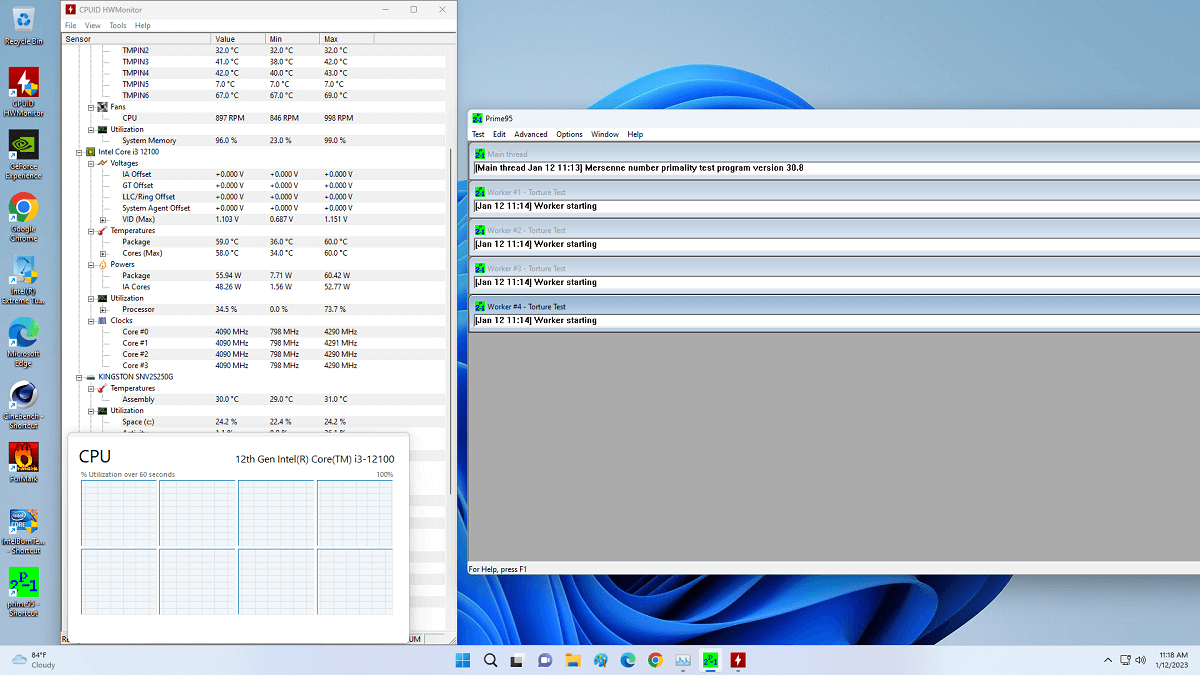Collapse the Temperatures node under Intel Core i3
The image size is (1200, 675).
point(91,231)
